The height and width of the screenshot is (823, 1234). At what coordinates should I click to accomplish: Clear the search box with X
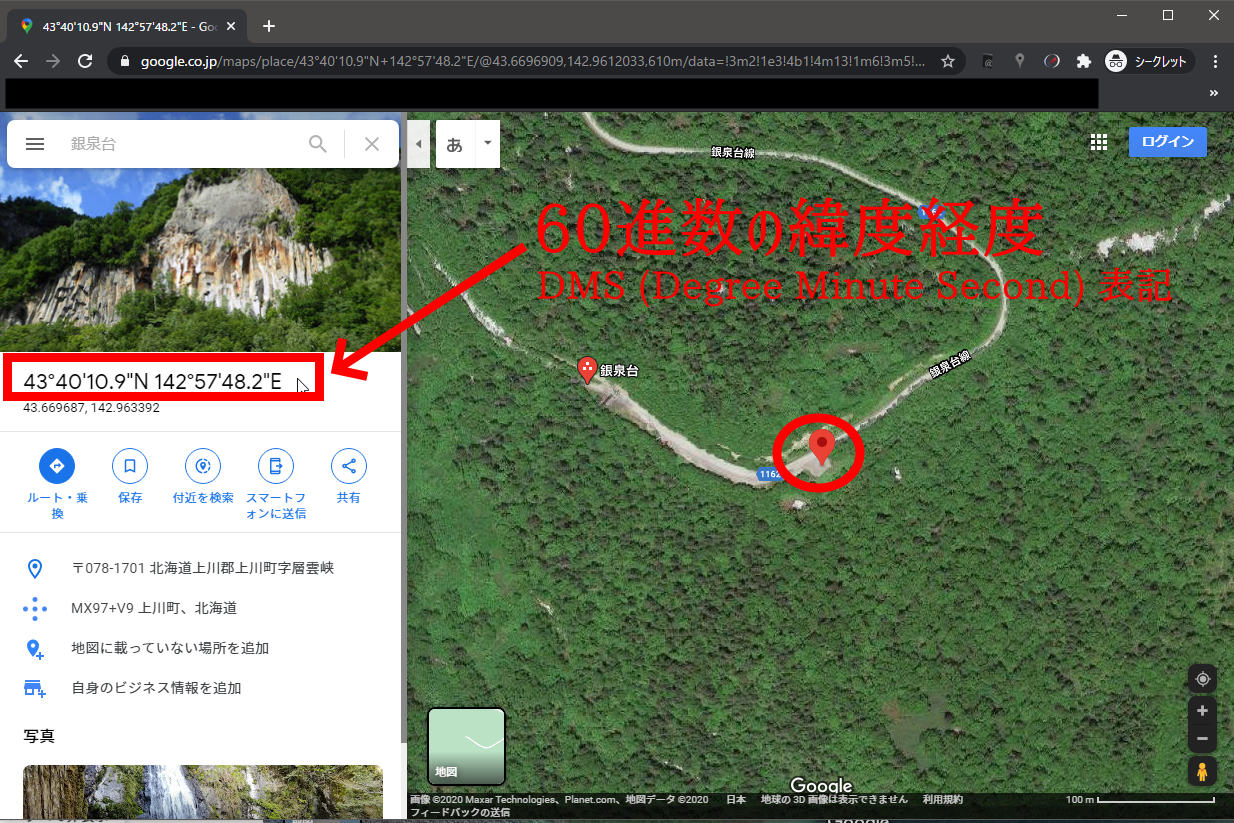click(x=372, y=144)
